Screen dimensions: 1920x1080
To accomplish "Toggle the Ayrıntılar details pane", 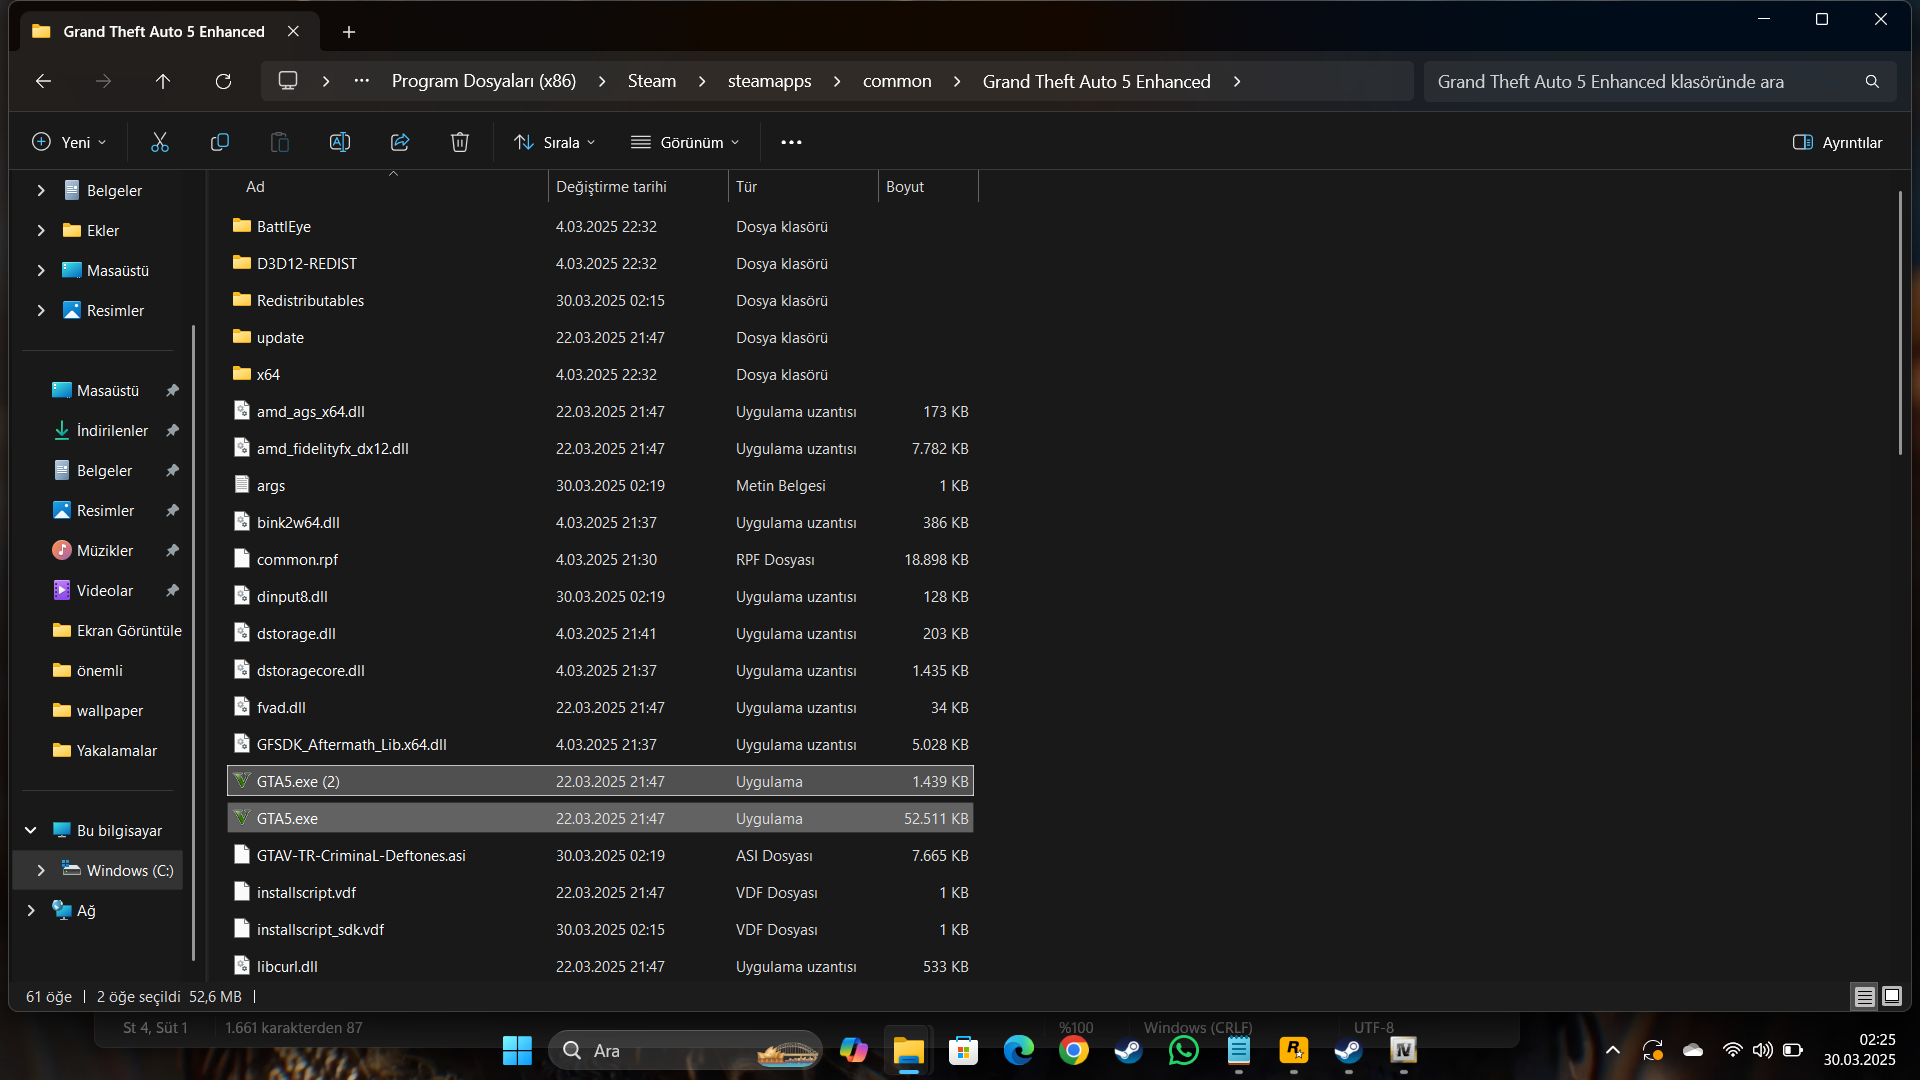I will (x=1837, y=142).
